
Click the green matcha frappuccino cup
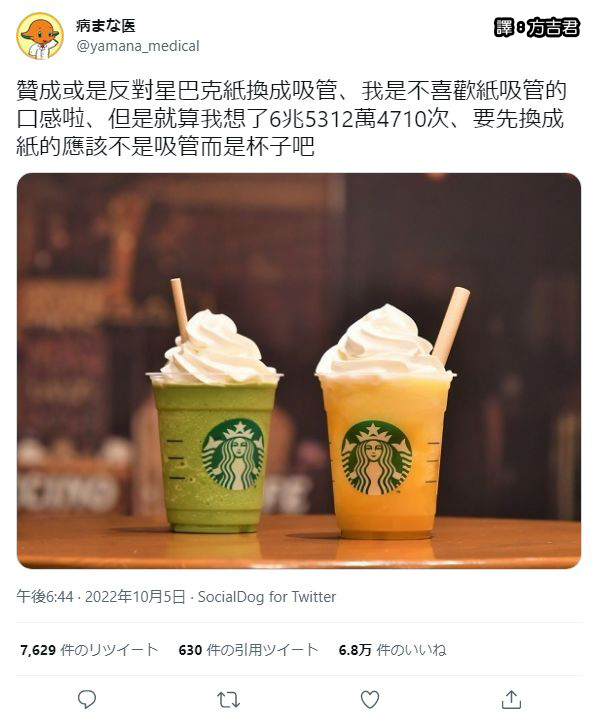click(214, 452)
